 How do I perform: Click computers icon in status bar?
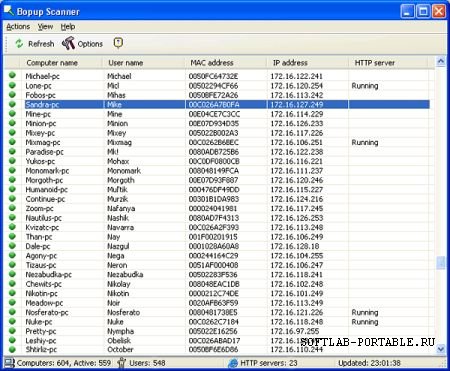[9, 363]
